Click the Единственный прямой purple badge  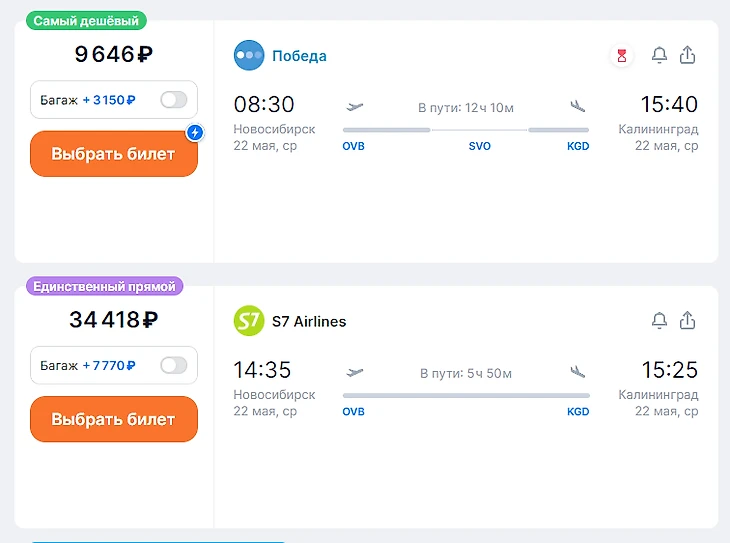tap(105, 287)
